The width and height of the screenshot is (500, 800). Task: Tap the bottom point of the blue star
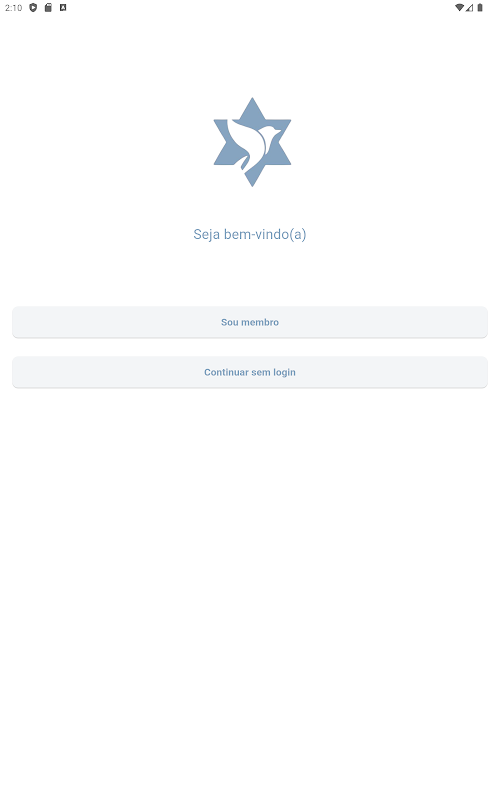(x=252, y=181)
